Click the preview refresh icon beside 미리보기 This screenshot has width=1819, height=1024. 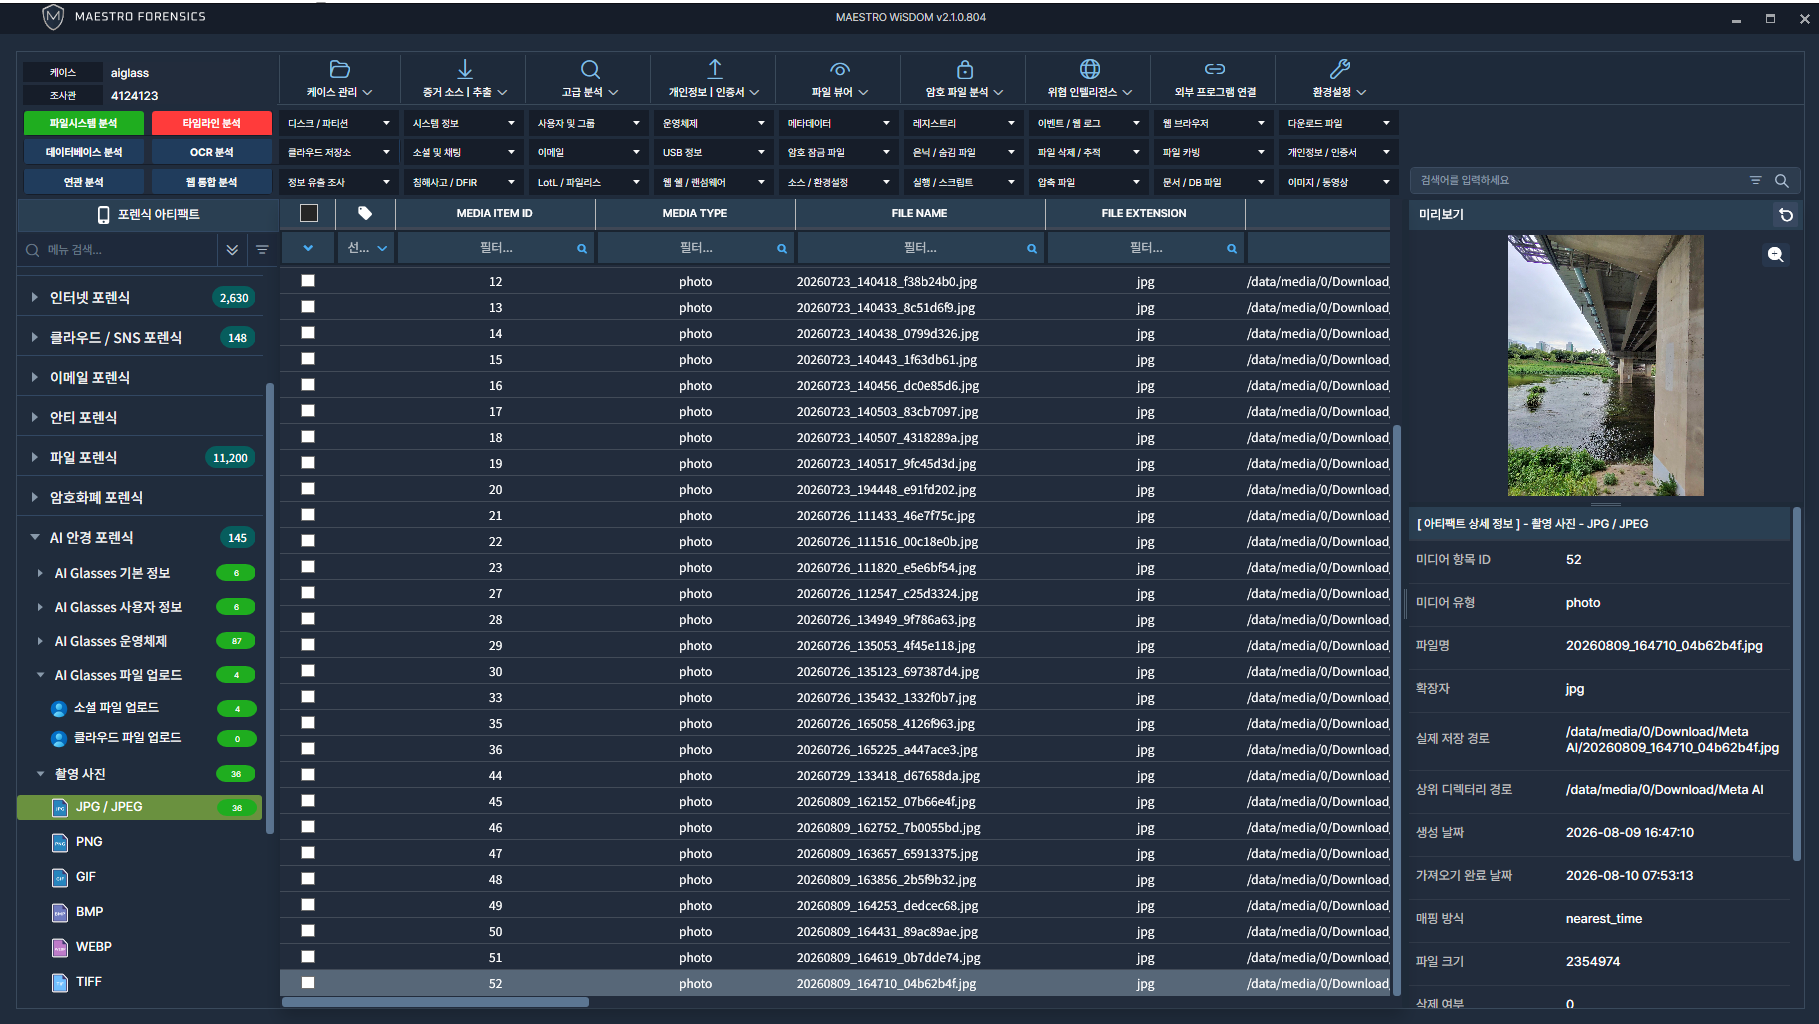click(1786, 215)
